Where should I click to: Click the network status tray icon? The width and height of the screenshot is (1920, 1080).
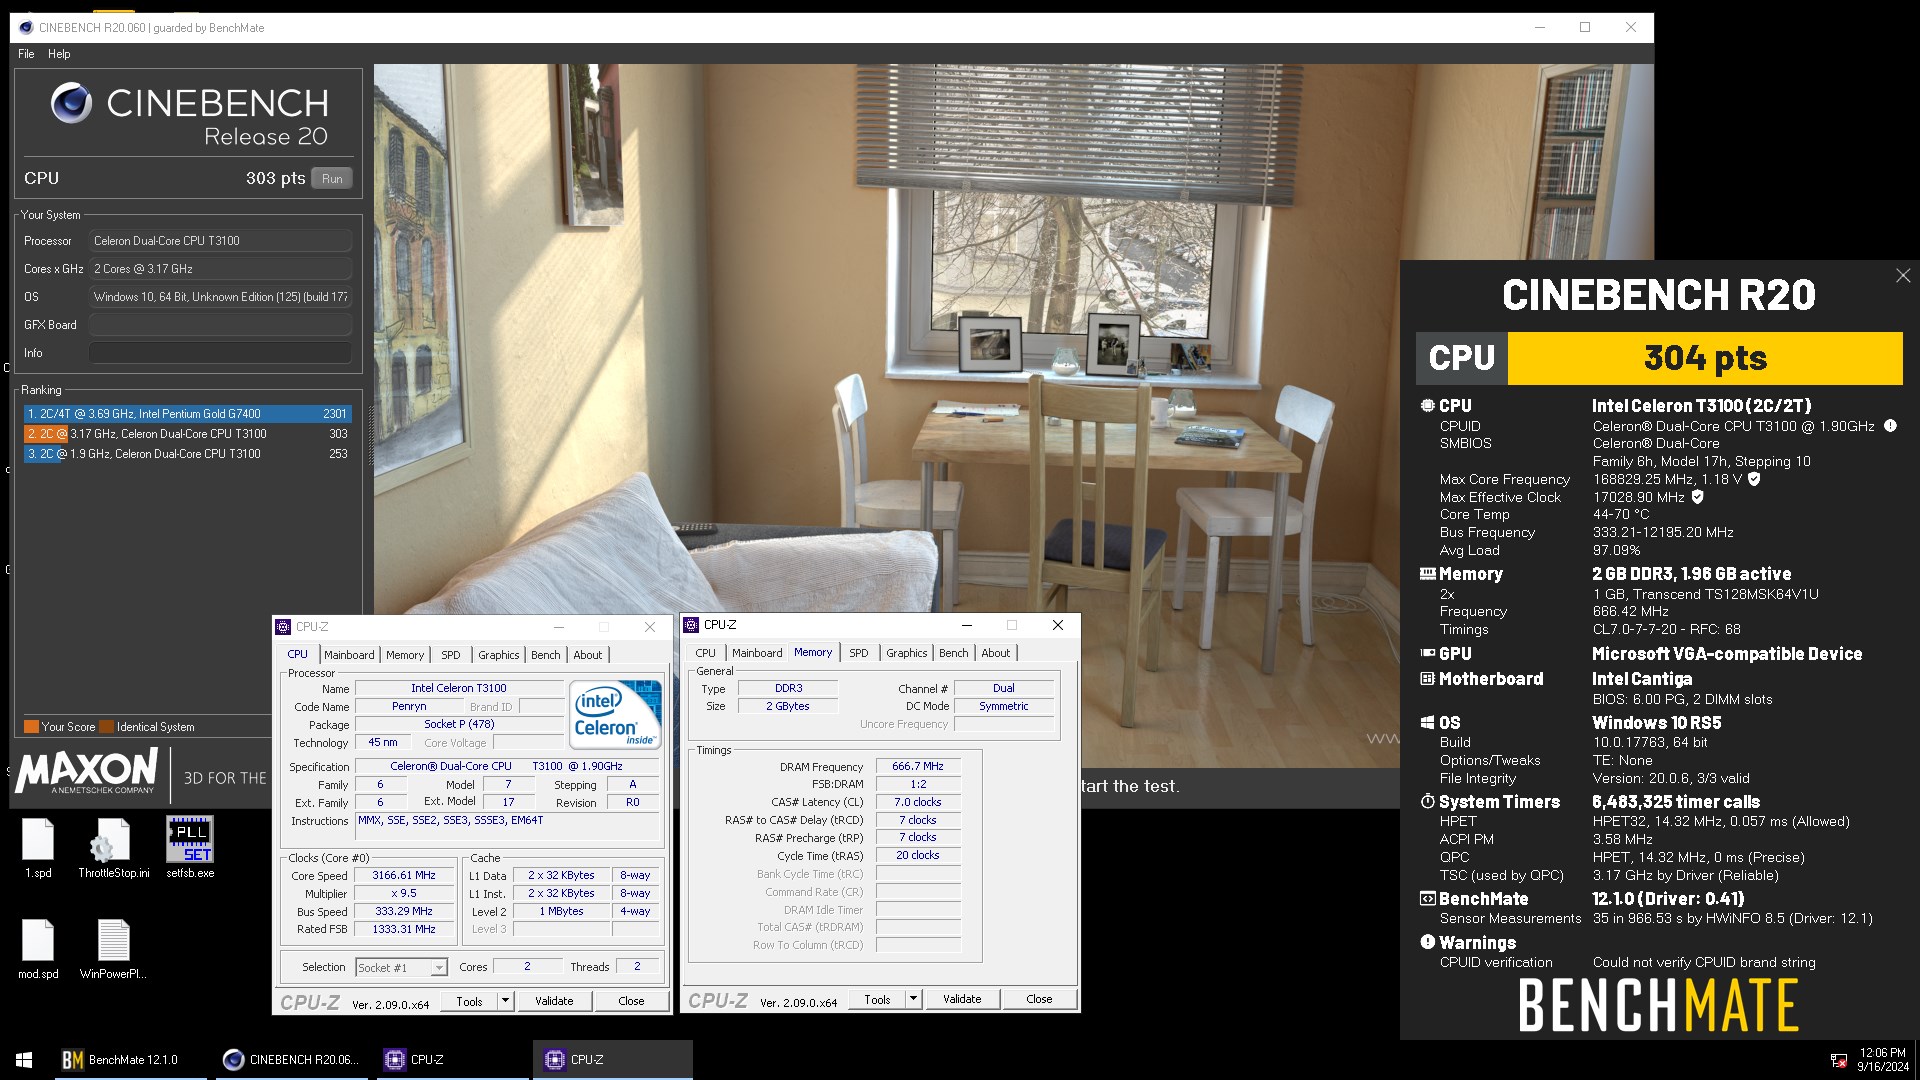pyautogui.click(x=1838, y=1061)
